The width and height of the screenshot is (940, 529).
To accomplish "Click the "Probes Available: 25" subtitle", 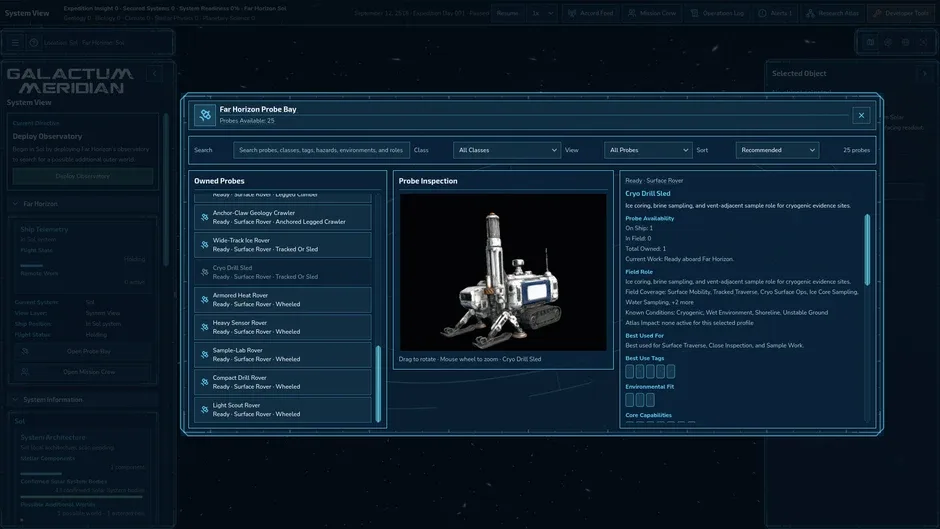I will [x=246, y=121].
